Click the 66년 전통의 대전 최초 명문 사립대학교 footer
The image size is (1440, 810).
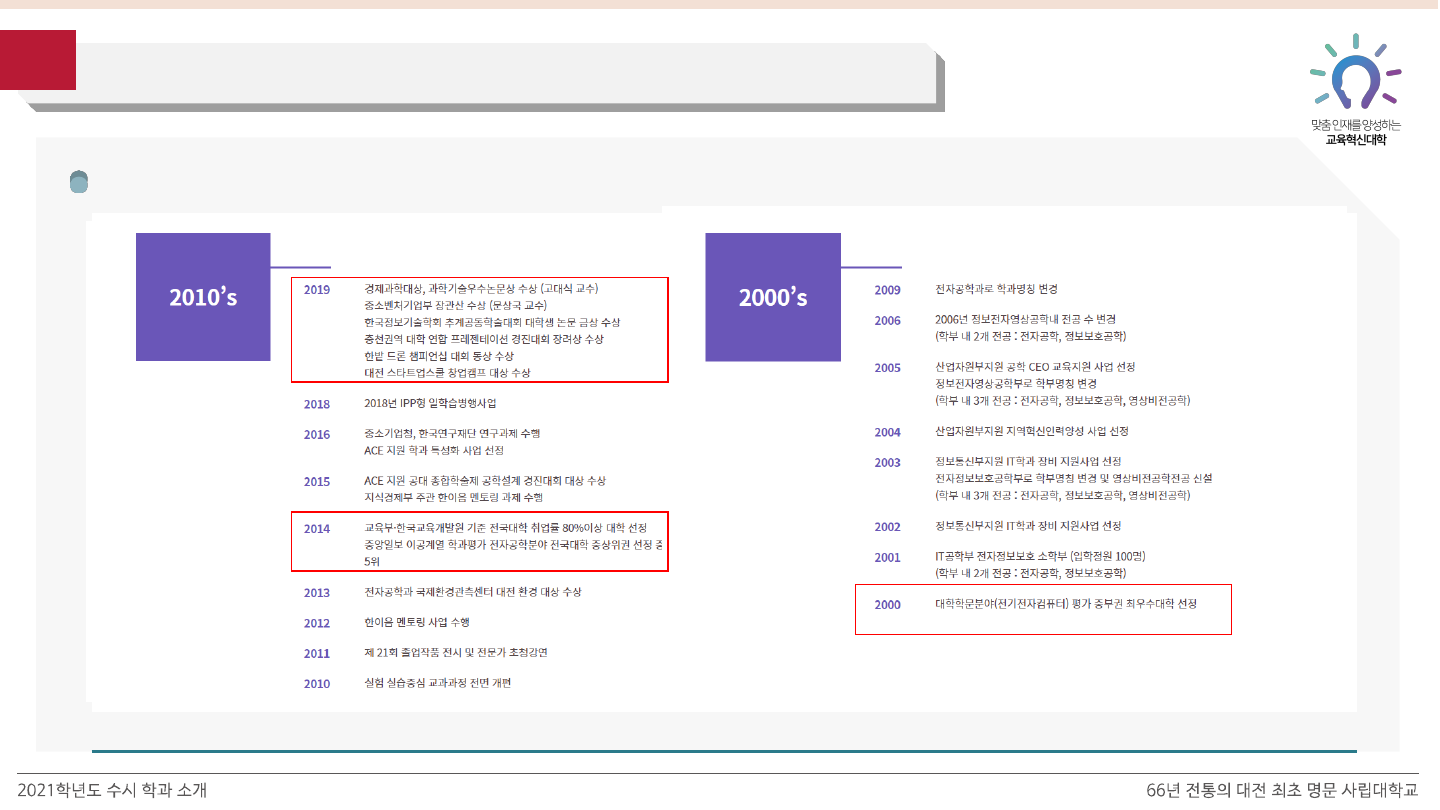point(1282,791)
